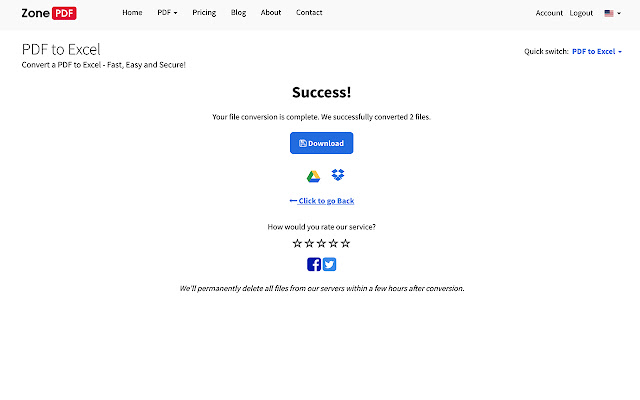Open the Blog page
The width and height of the screenshot is (640, 400).
click(238, 13)
